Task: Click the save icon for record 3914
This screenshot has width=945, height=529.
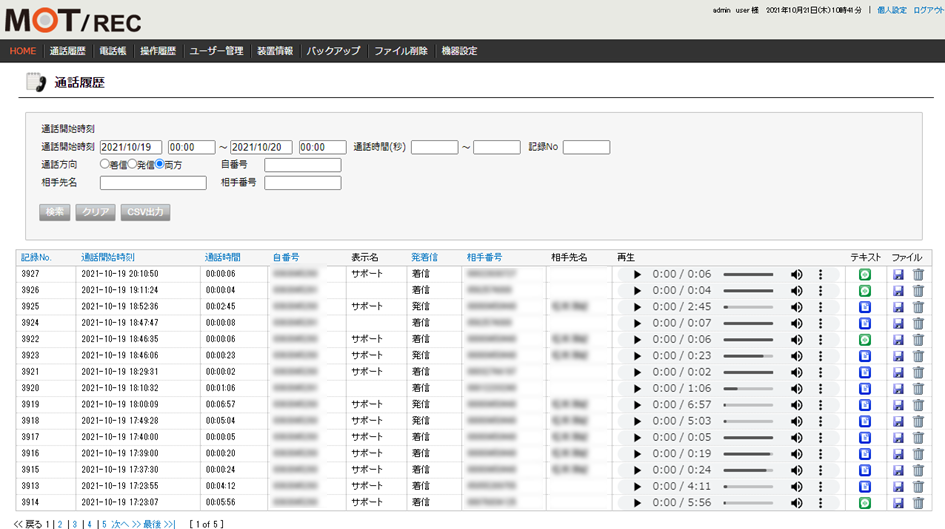Action: [x=898, y=502]
